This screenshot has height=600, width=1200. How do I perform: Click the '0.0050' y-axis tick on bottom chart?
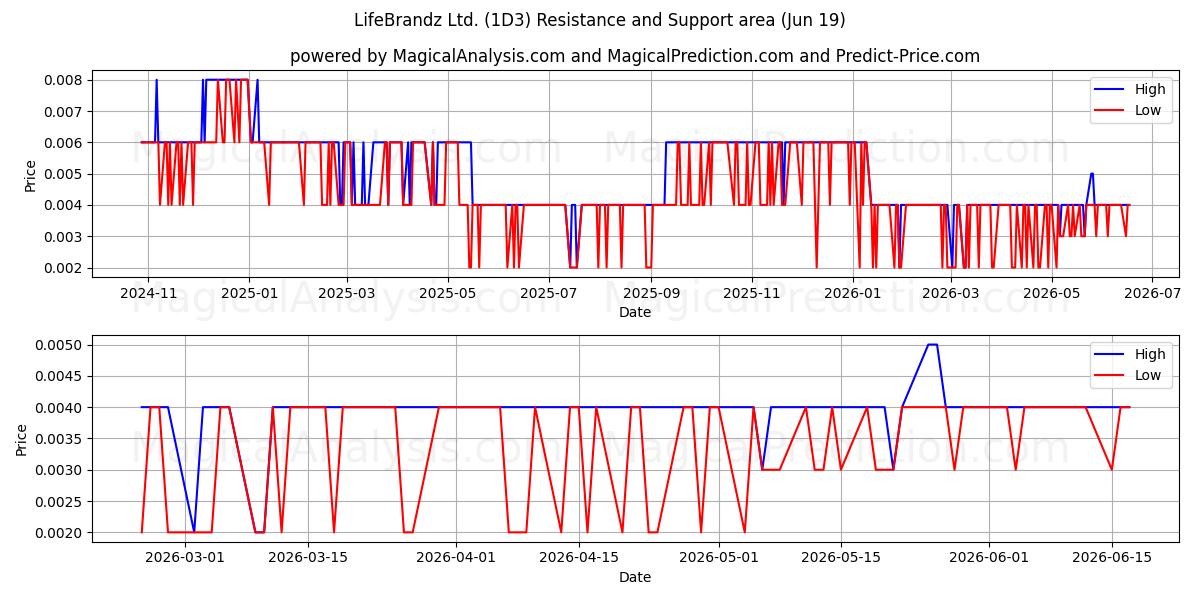61,345
